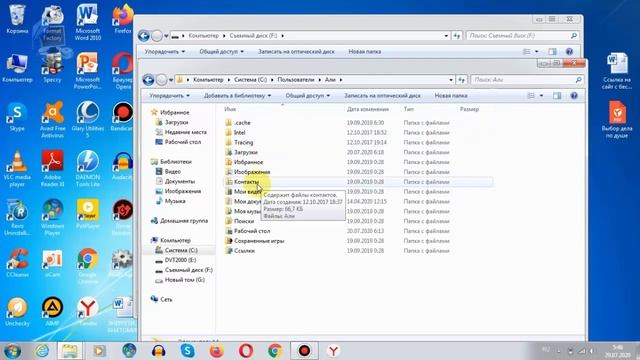The width and height of the screenshot is (640, 360).
Task: Open Avast Free Antivirus desktop icon
Action: (x=52, y=119)
